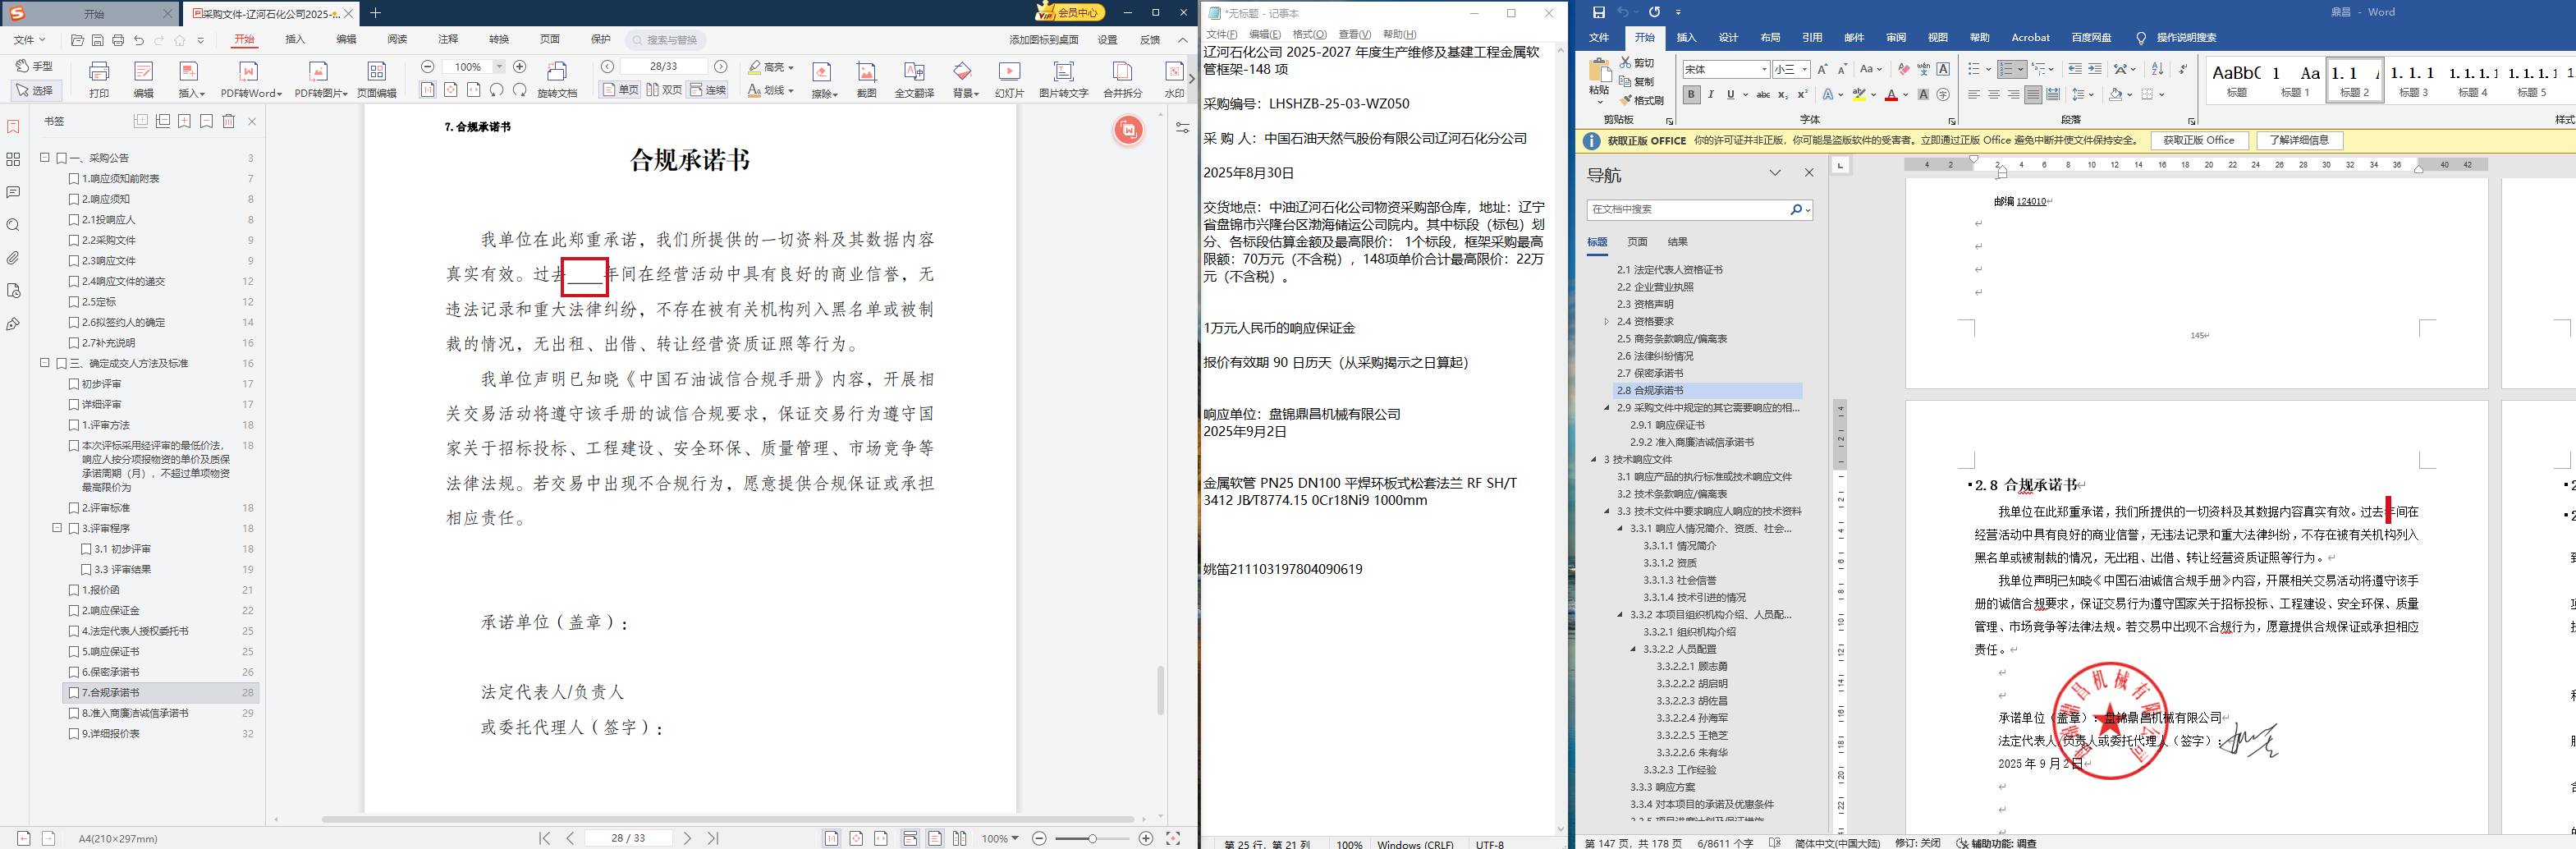The height and width of the screenshot is (849, 2576).
Task: Click 添加图标到桌面 link
Action: pyautogui.click(x=1043, y=40)
